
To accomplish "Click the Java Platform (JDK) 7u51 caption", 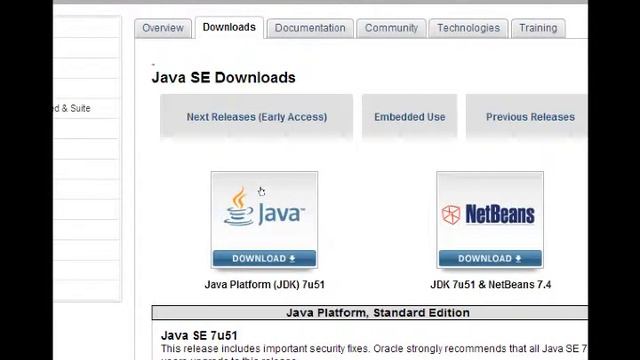I will click(264, 284).
